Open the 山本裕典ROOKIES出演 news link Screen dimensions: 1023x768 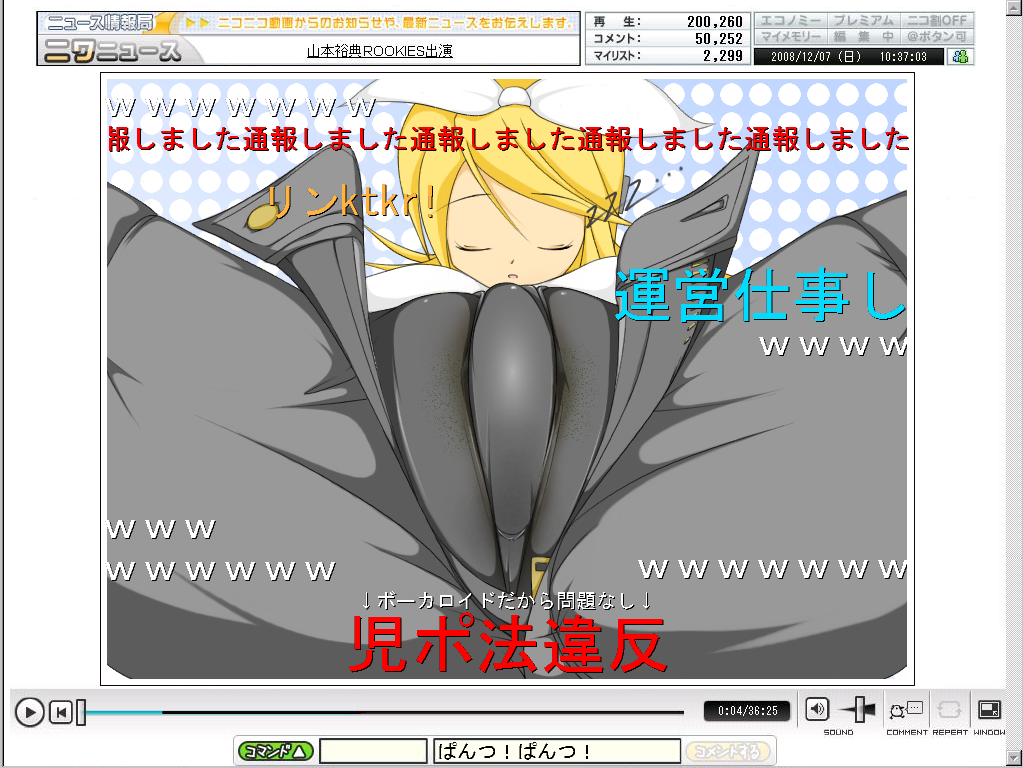pos(379,50)
